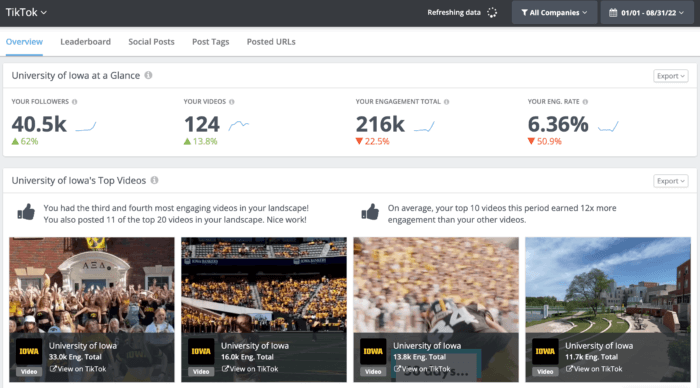Open the TikTok channel dropdown
Image resolution: width=700 pixels, height=388 pixels.
(26, 13)
